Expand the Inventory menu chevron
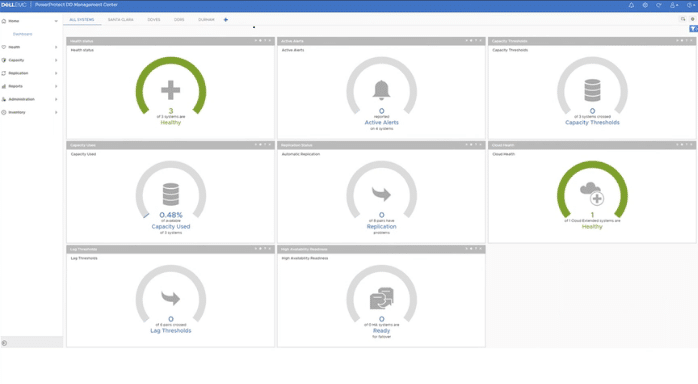The width and height of the screenshot is (698, 384). 56,112
